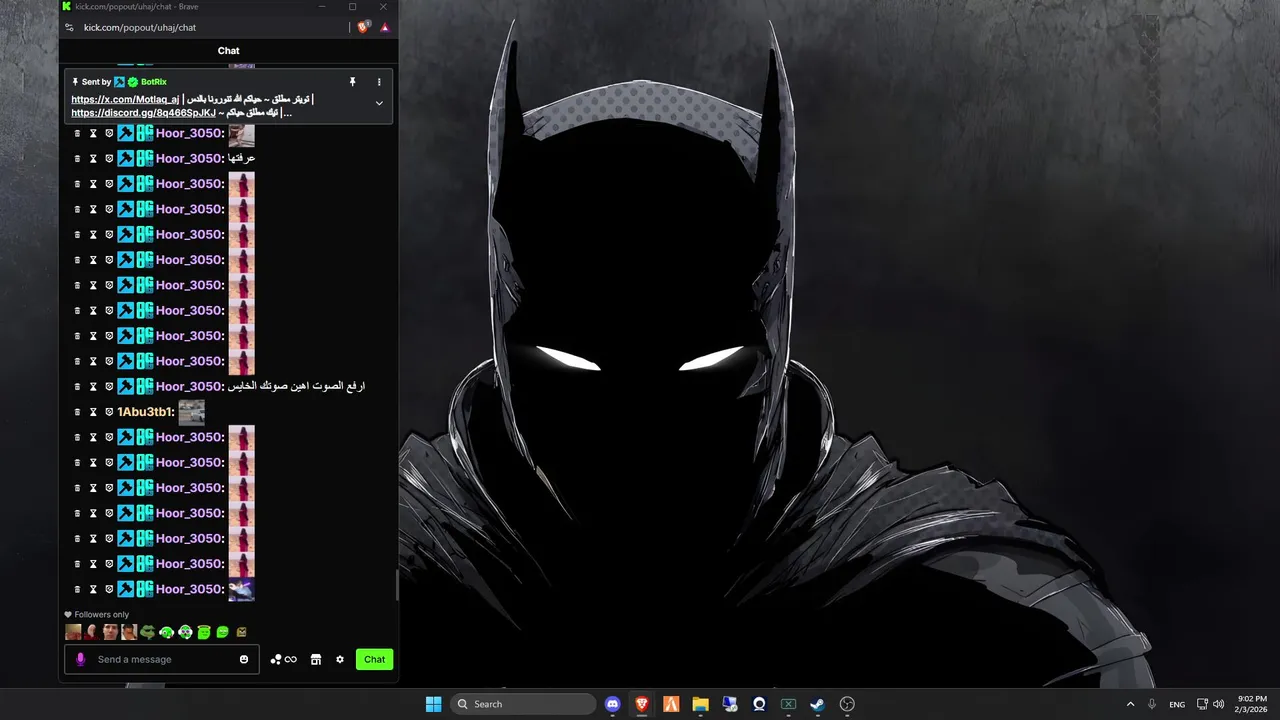Shield ban icon on 'ارفع الصوت' message row

tap(109, 387)
